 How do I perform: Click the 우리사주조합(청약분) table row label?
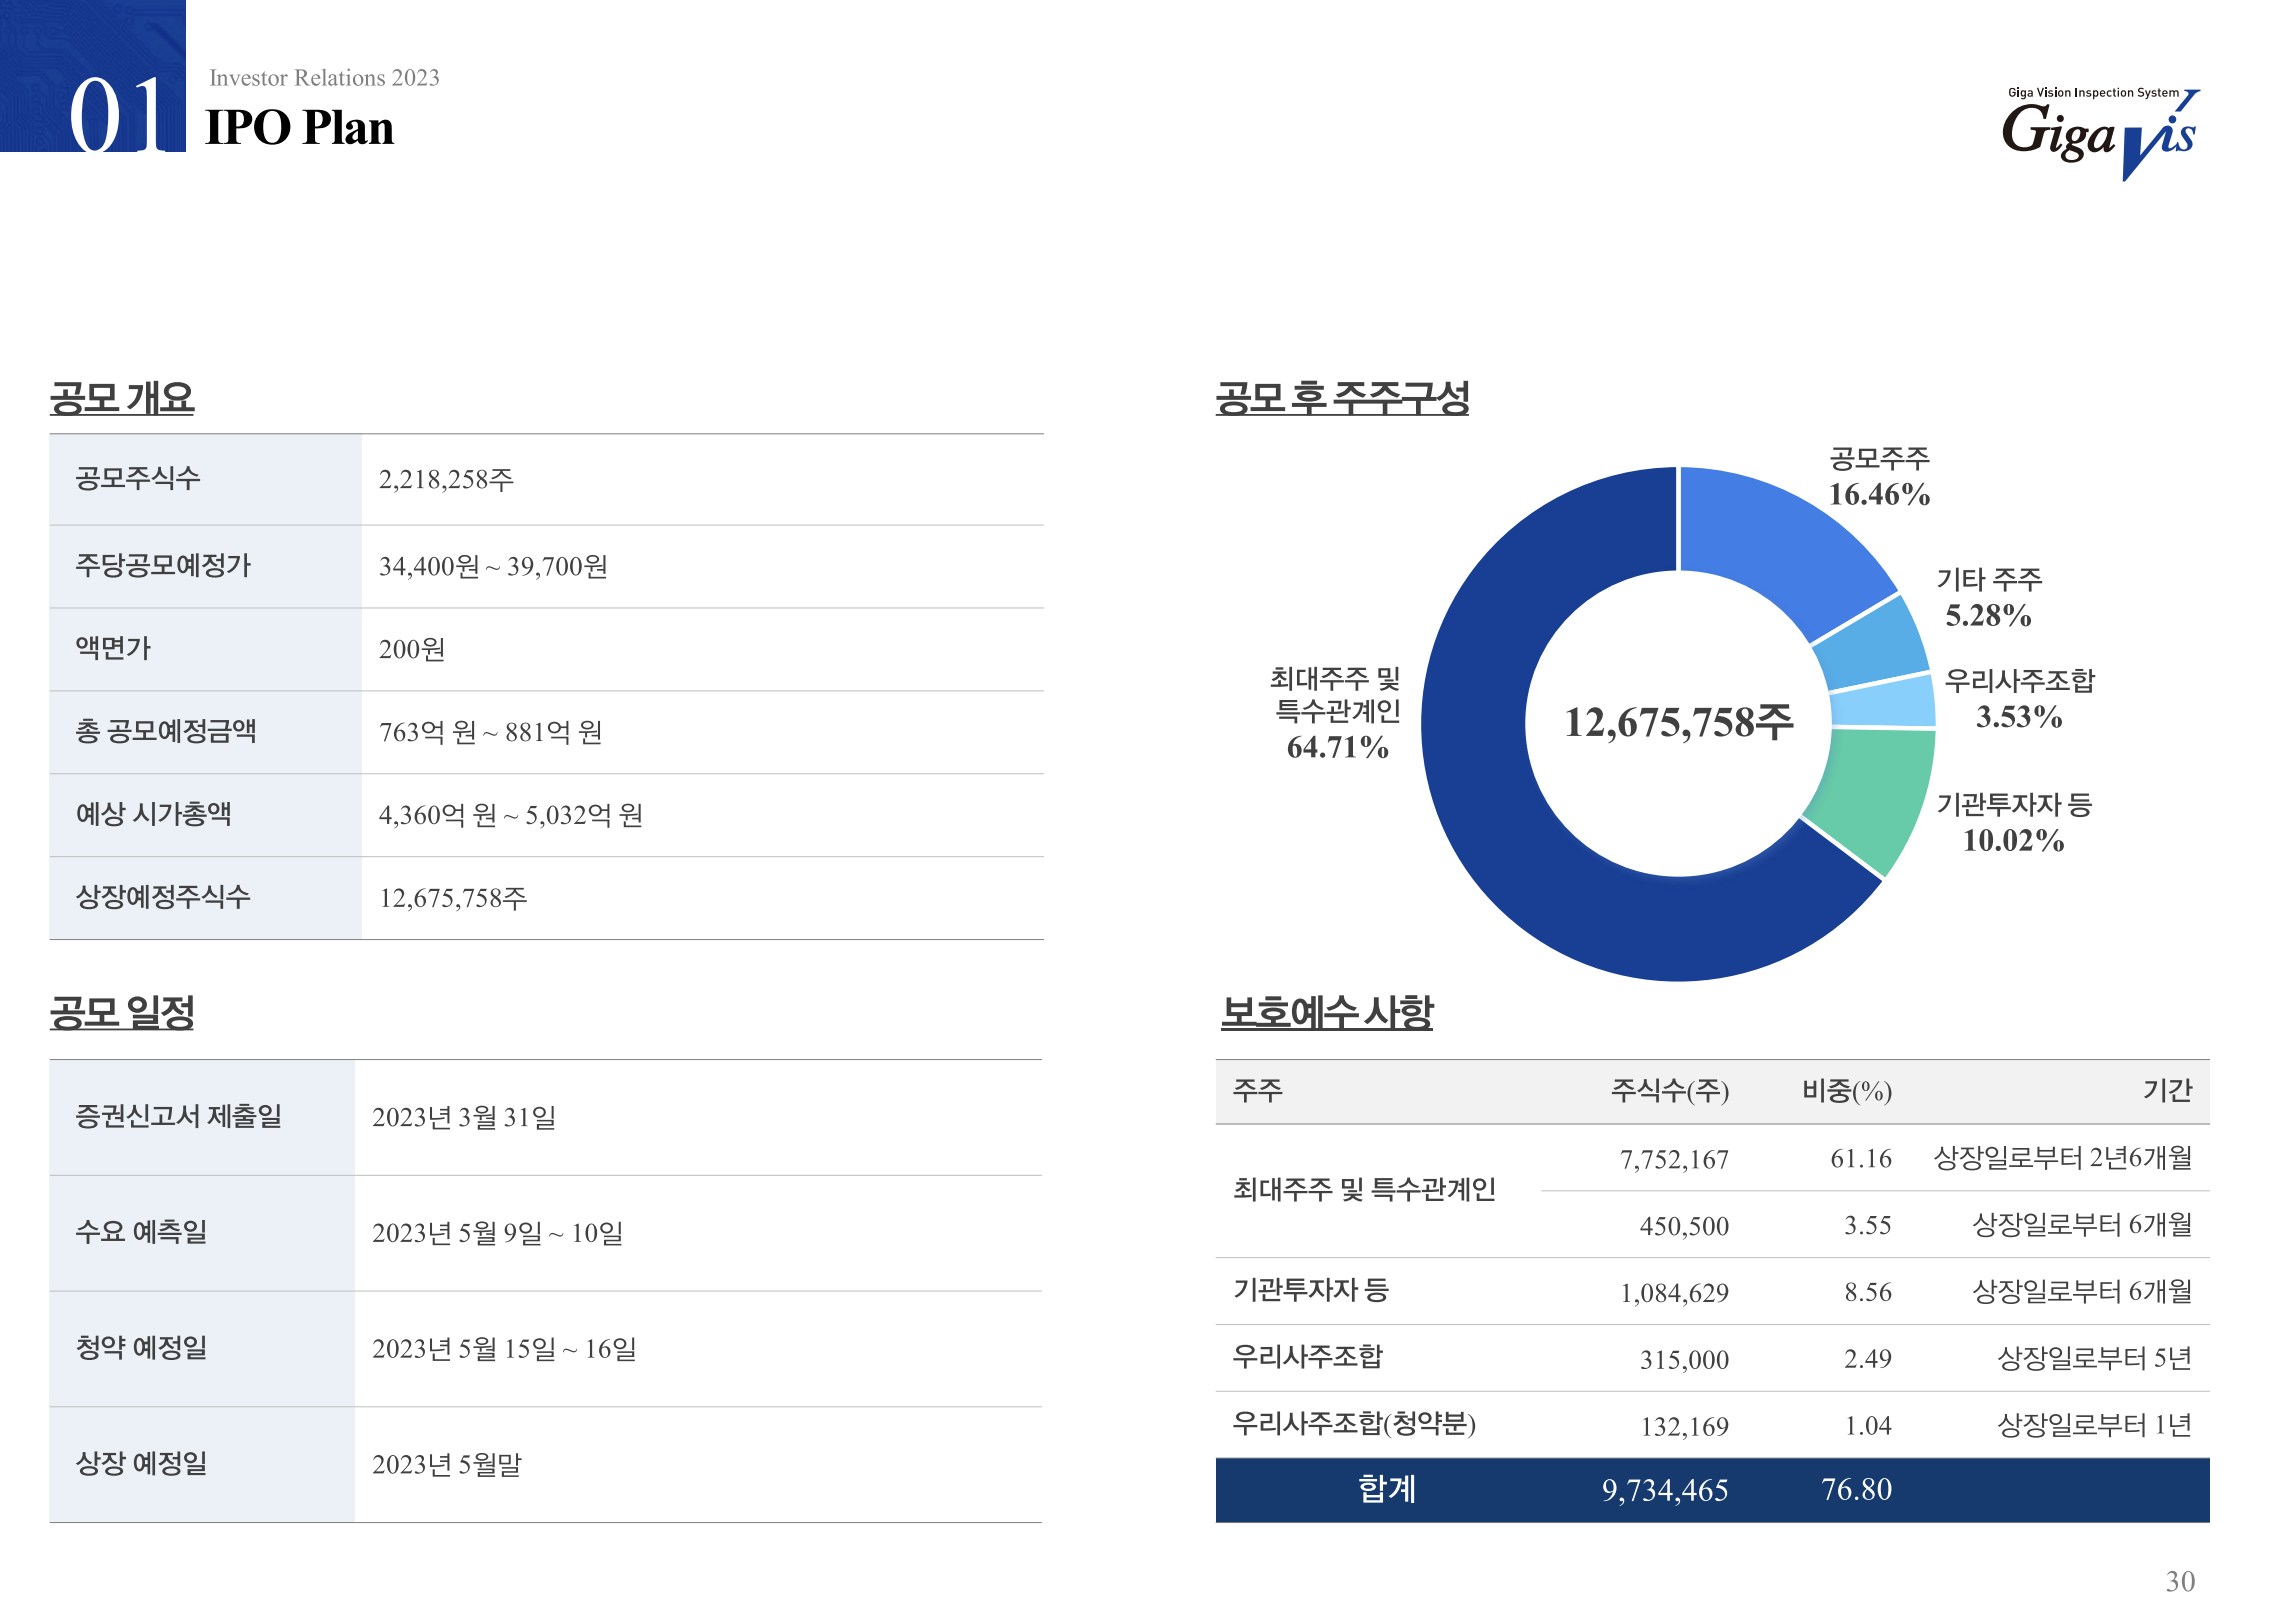(1354, 1424)
